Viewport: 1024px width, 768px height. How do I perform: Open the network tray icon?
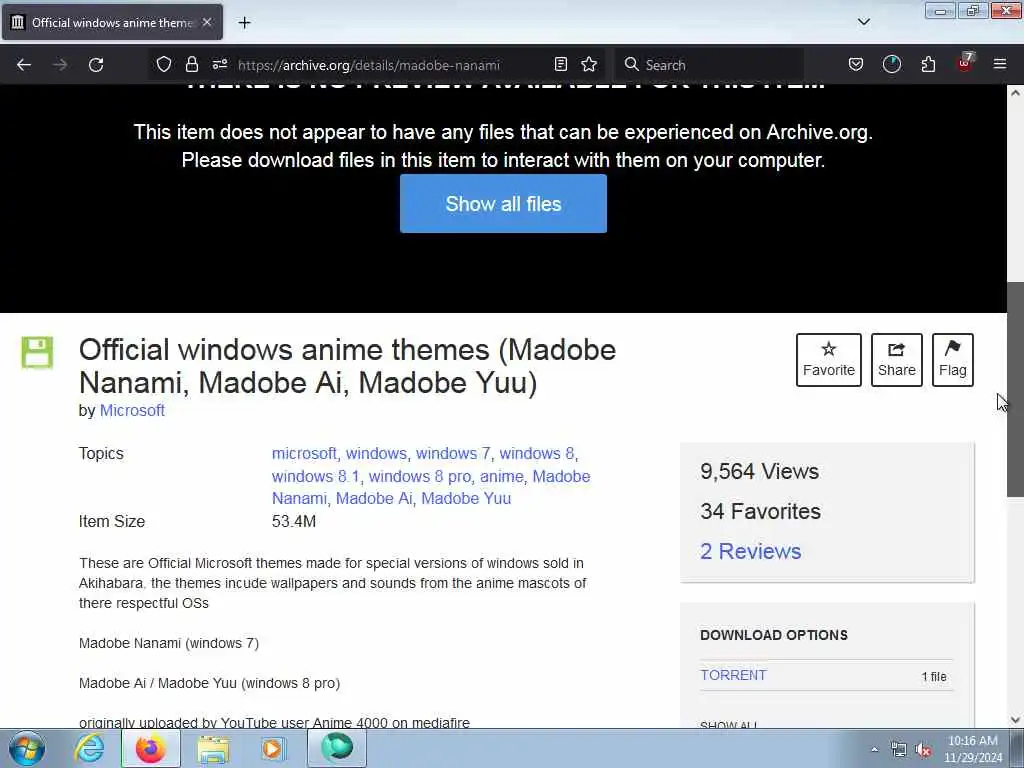coord(899,750)
